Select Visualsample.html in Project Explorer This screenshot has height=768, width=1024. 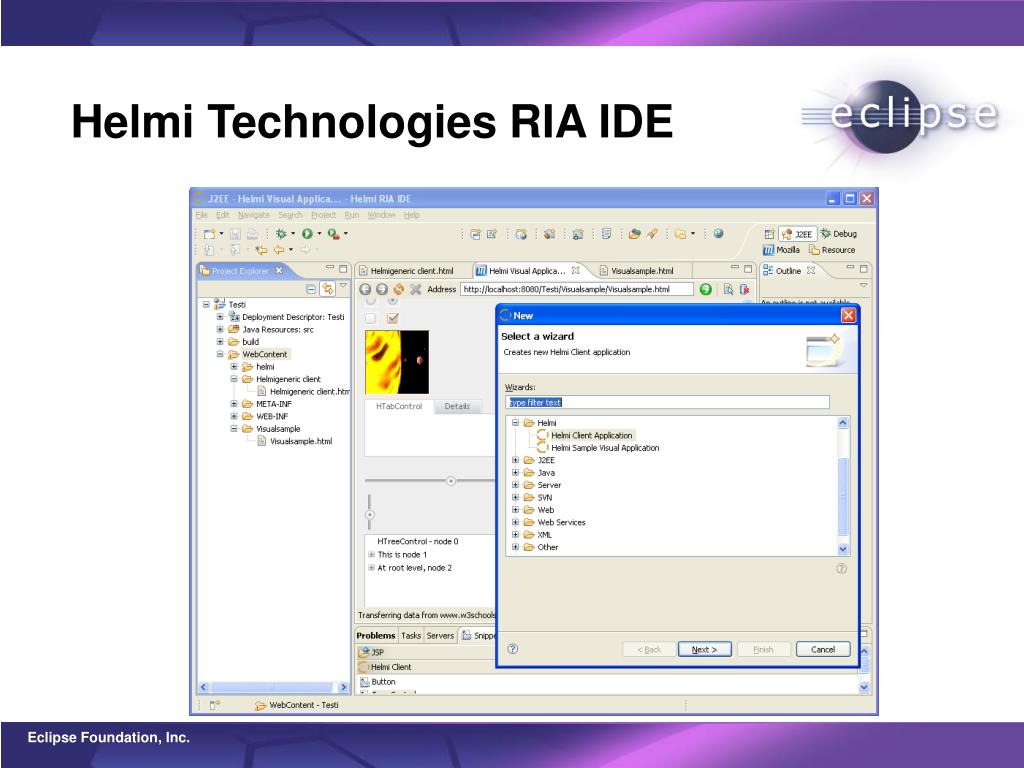click(x=301, y=441)
